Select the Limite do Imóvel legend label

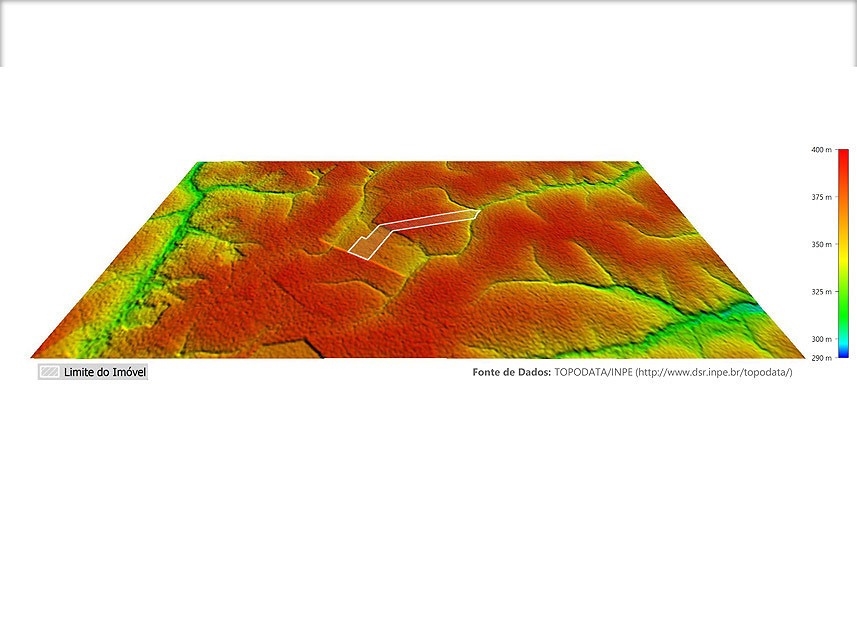(105, 372)
